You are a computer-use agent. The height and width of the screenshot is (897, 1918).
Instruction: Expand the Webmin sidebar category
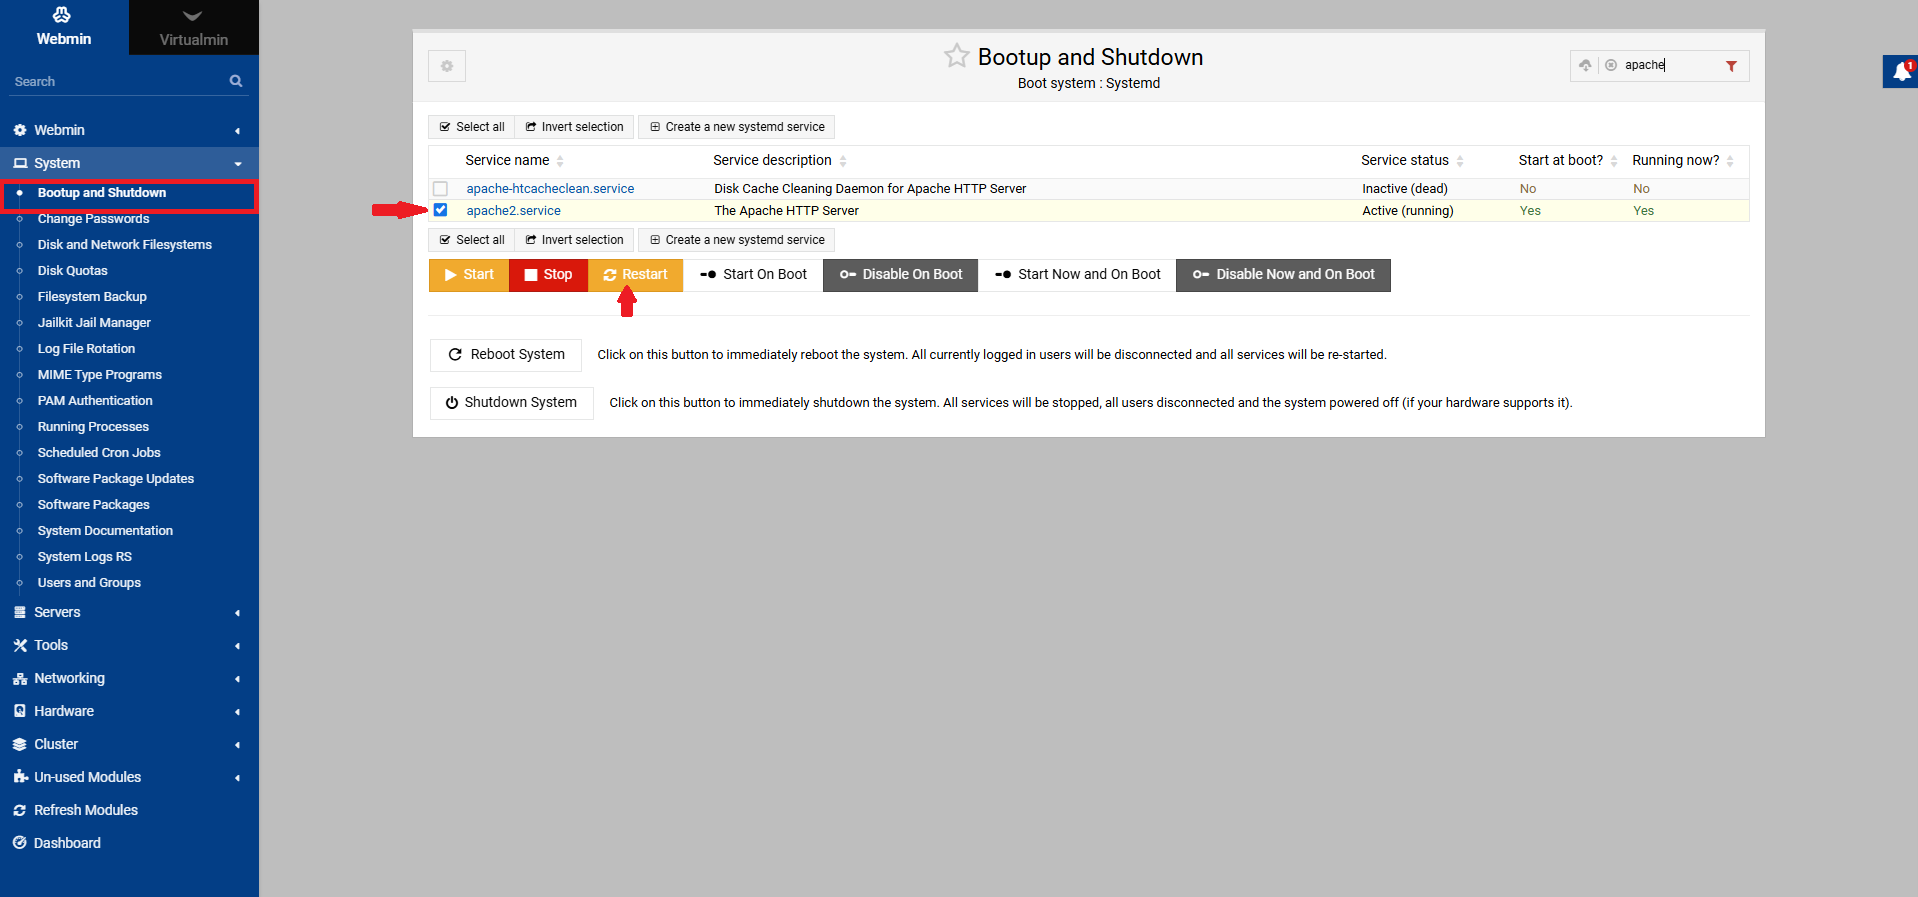click(129, 130)
